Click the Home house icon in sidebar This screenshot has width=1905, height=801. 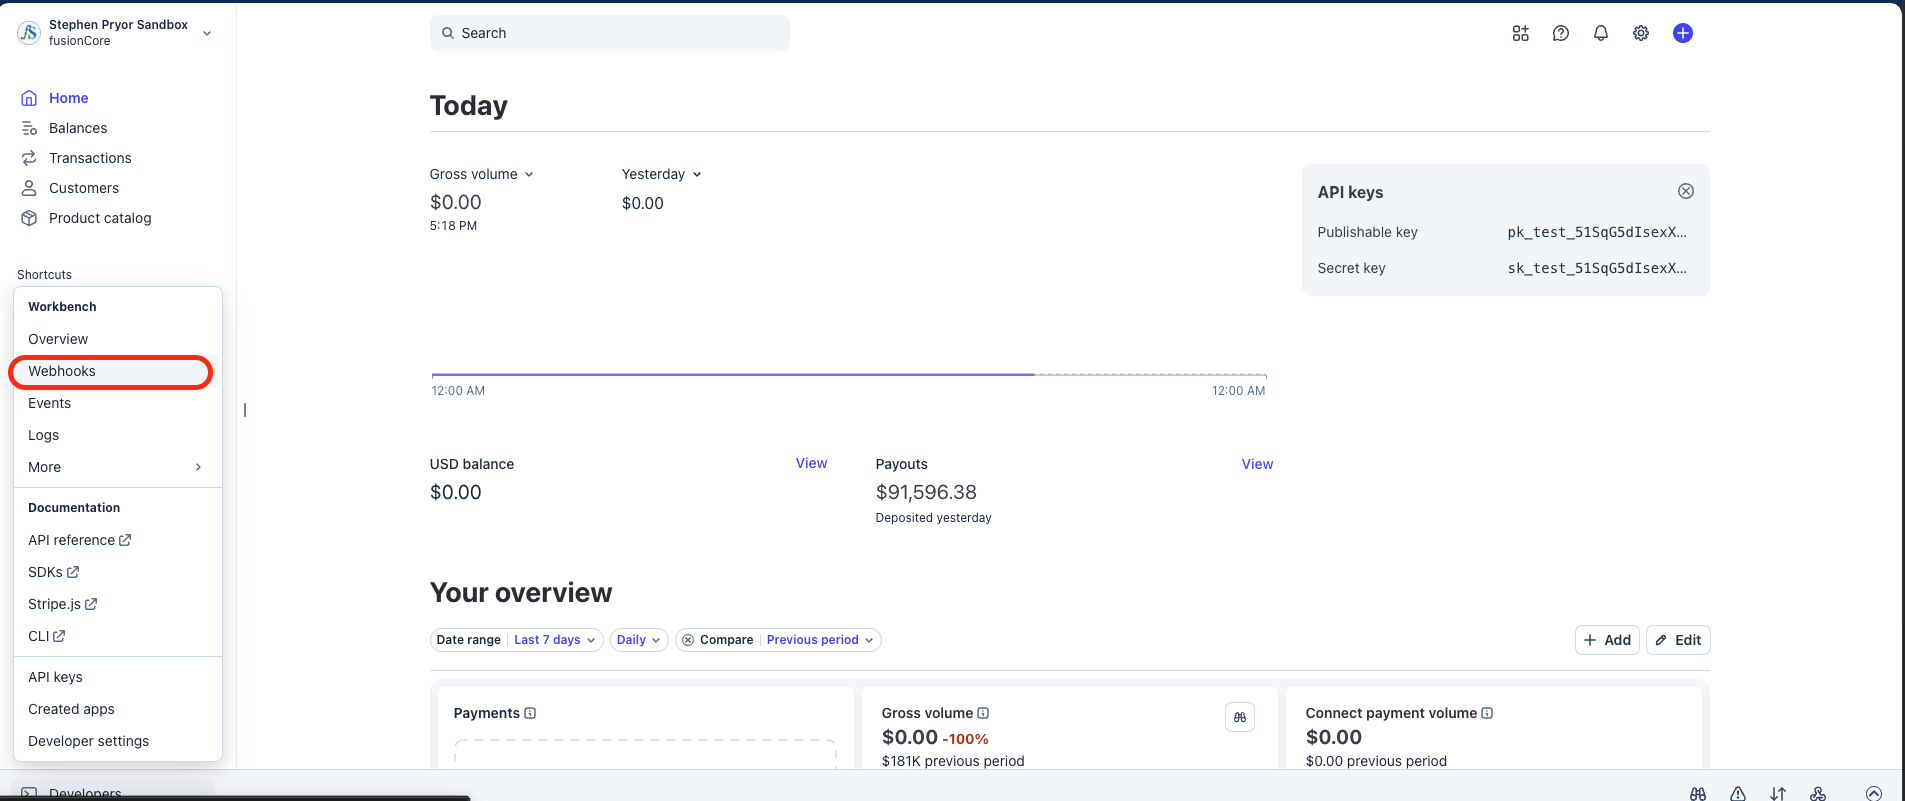29,98
